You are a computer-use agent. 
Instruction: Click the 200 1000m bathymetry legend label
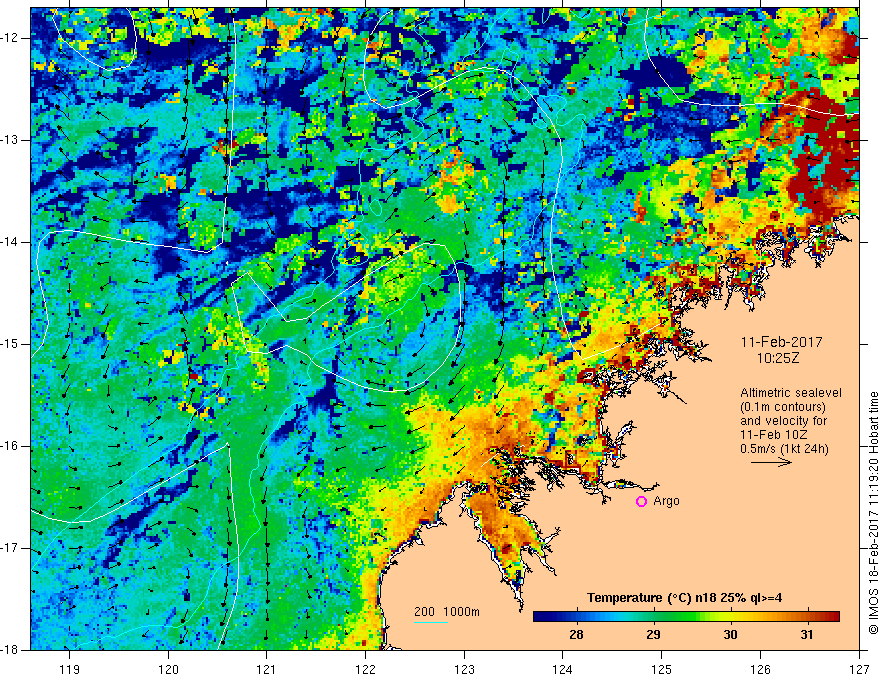coord(447,612)
